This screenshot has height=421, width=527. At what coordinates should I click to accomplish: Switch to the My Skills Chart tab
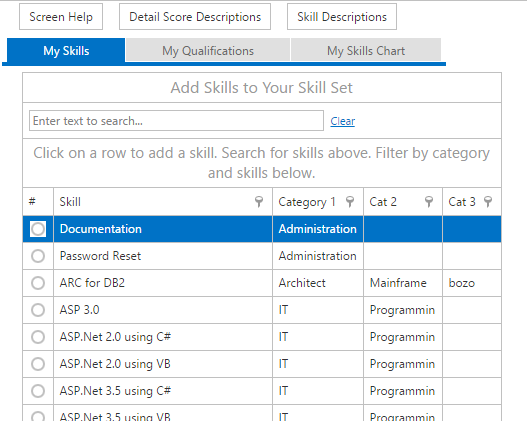click(366, 50)
